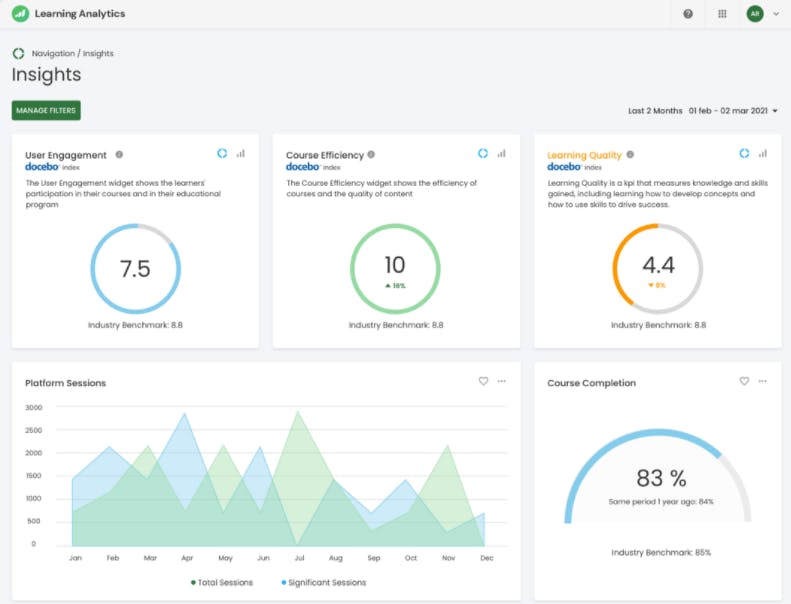Click the circular icon on Course Efficiency
Viewport: 791px width, 604px height.
tap(483, 154)
